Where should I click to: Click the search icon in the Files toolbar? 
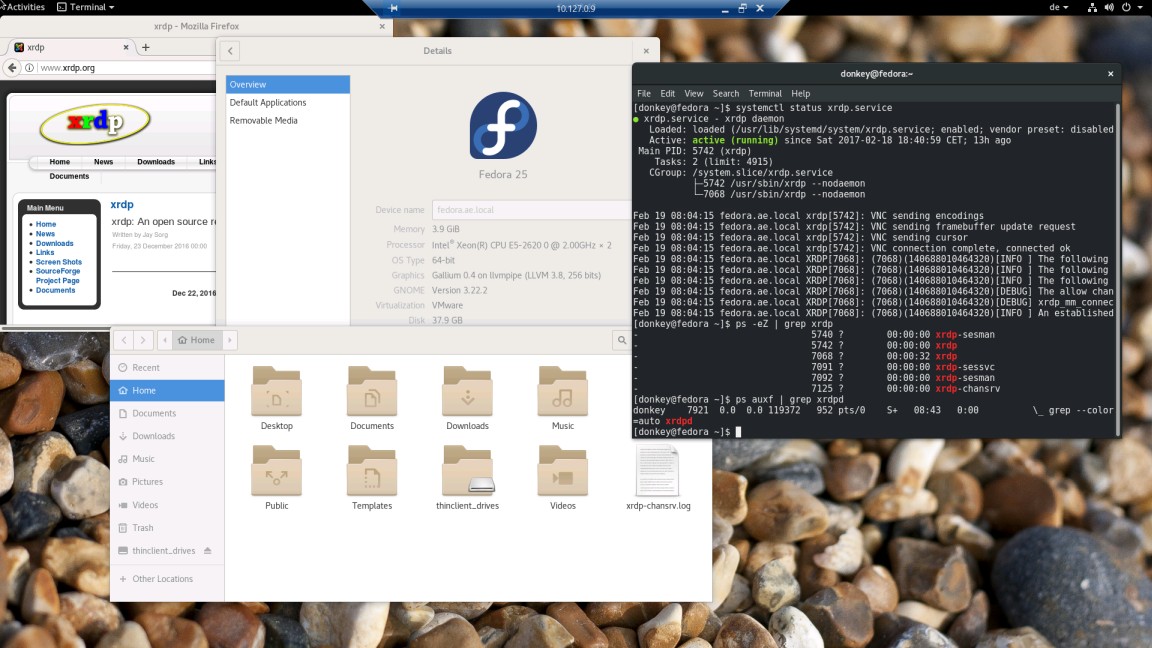click(622, 340)
